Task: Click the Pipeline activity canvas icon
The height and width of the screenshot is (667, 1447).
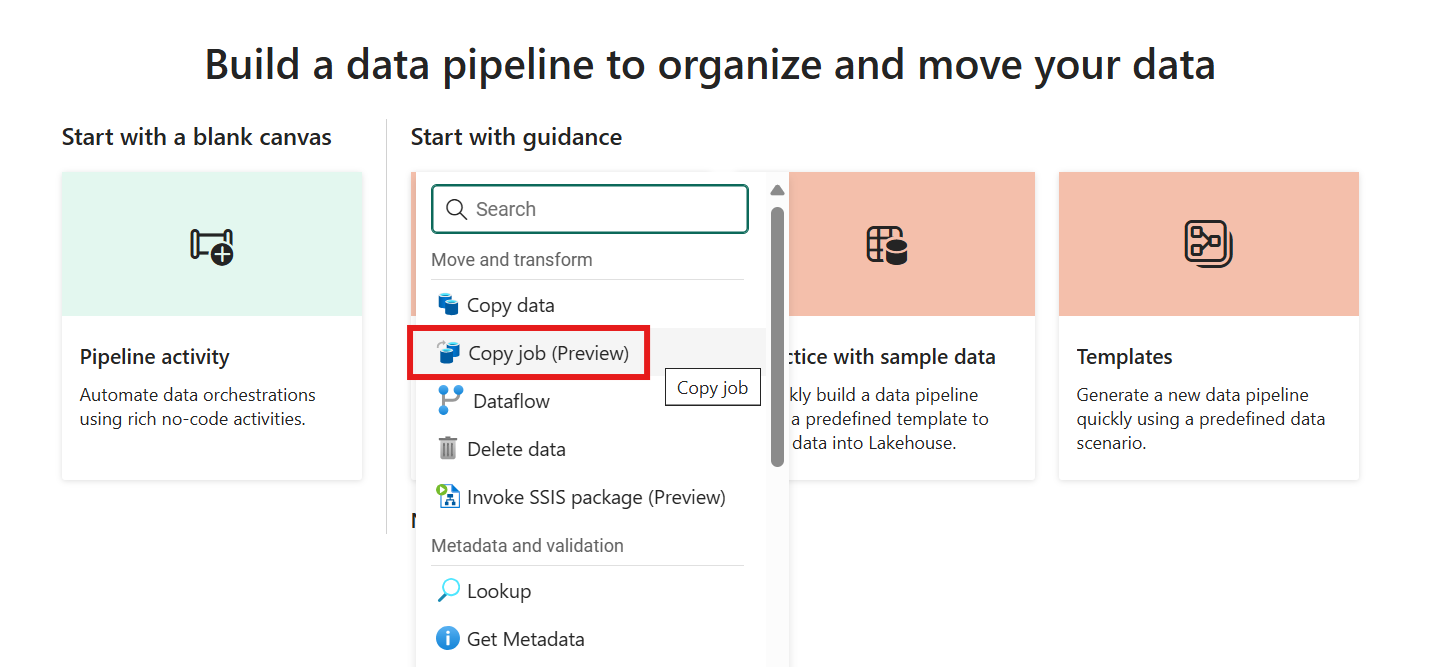Action: [212, 245]
